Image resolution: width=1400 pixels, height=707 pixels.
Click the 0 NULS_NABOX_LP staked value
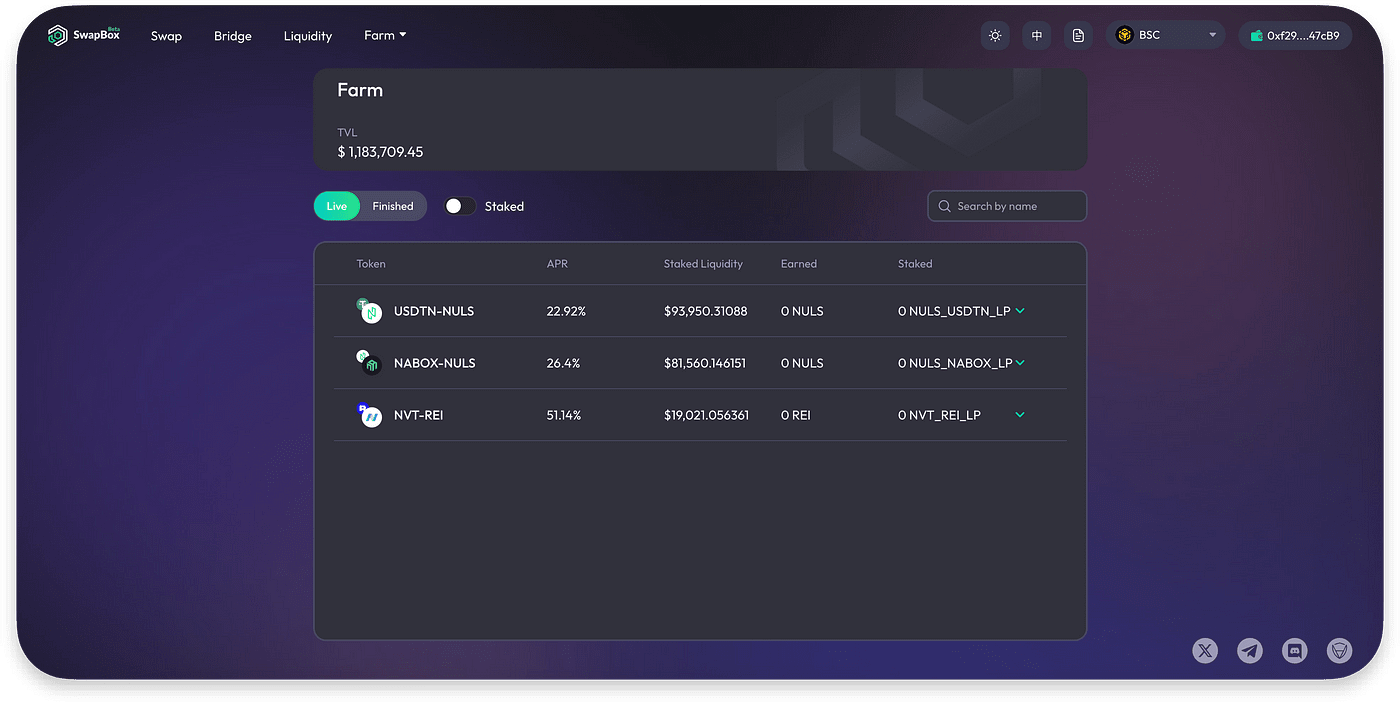[x=955, y=363]
